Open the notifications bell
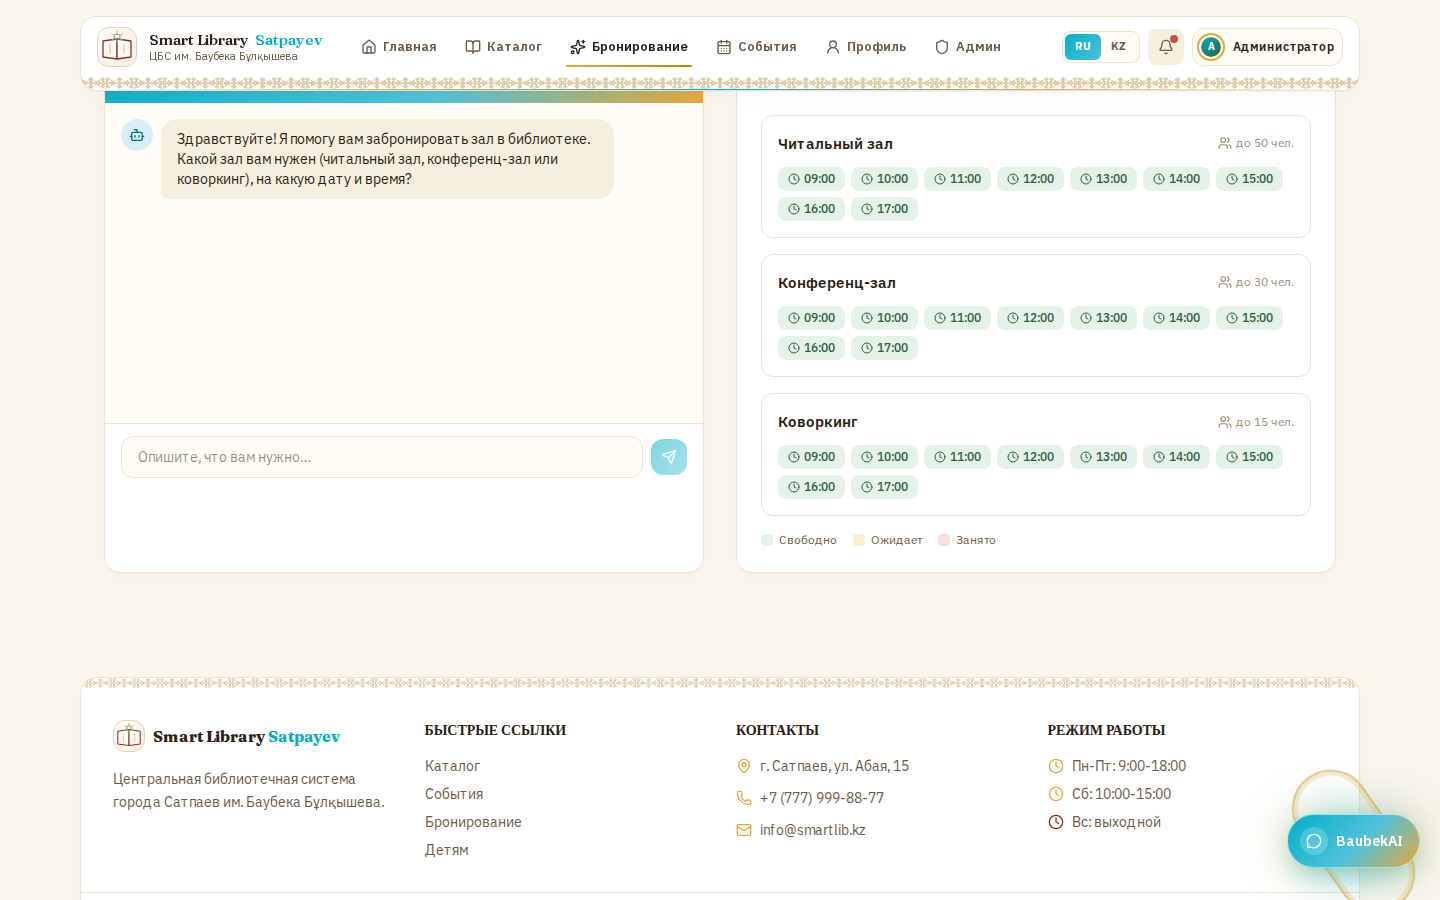 (x=1166, y=47)
